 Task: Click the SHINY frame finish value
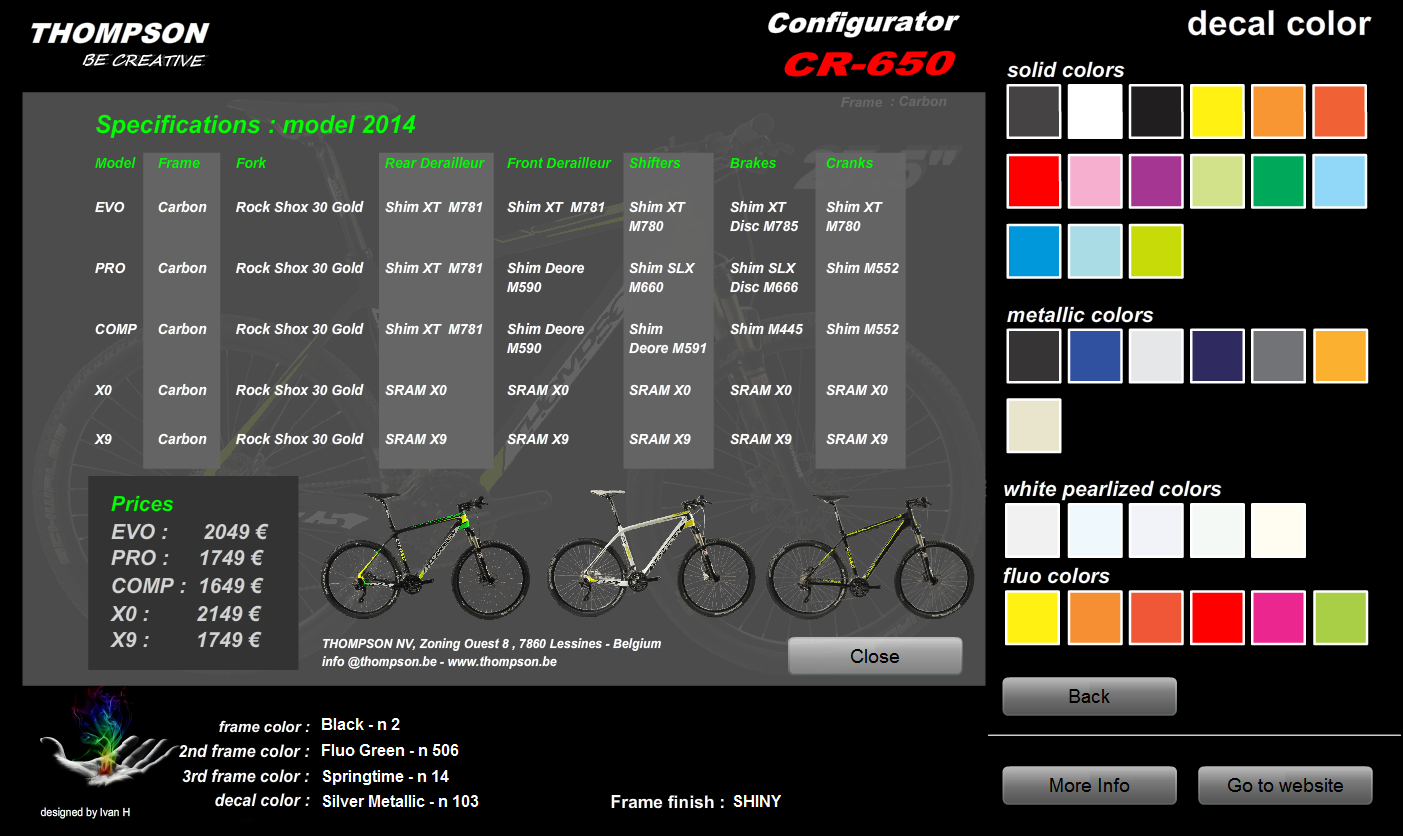click(x=757, y=801)
